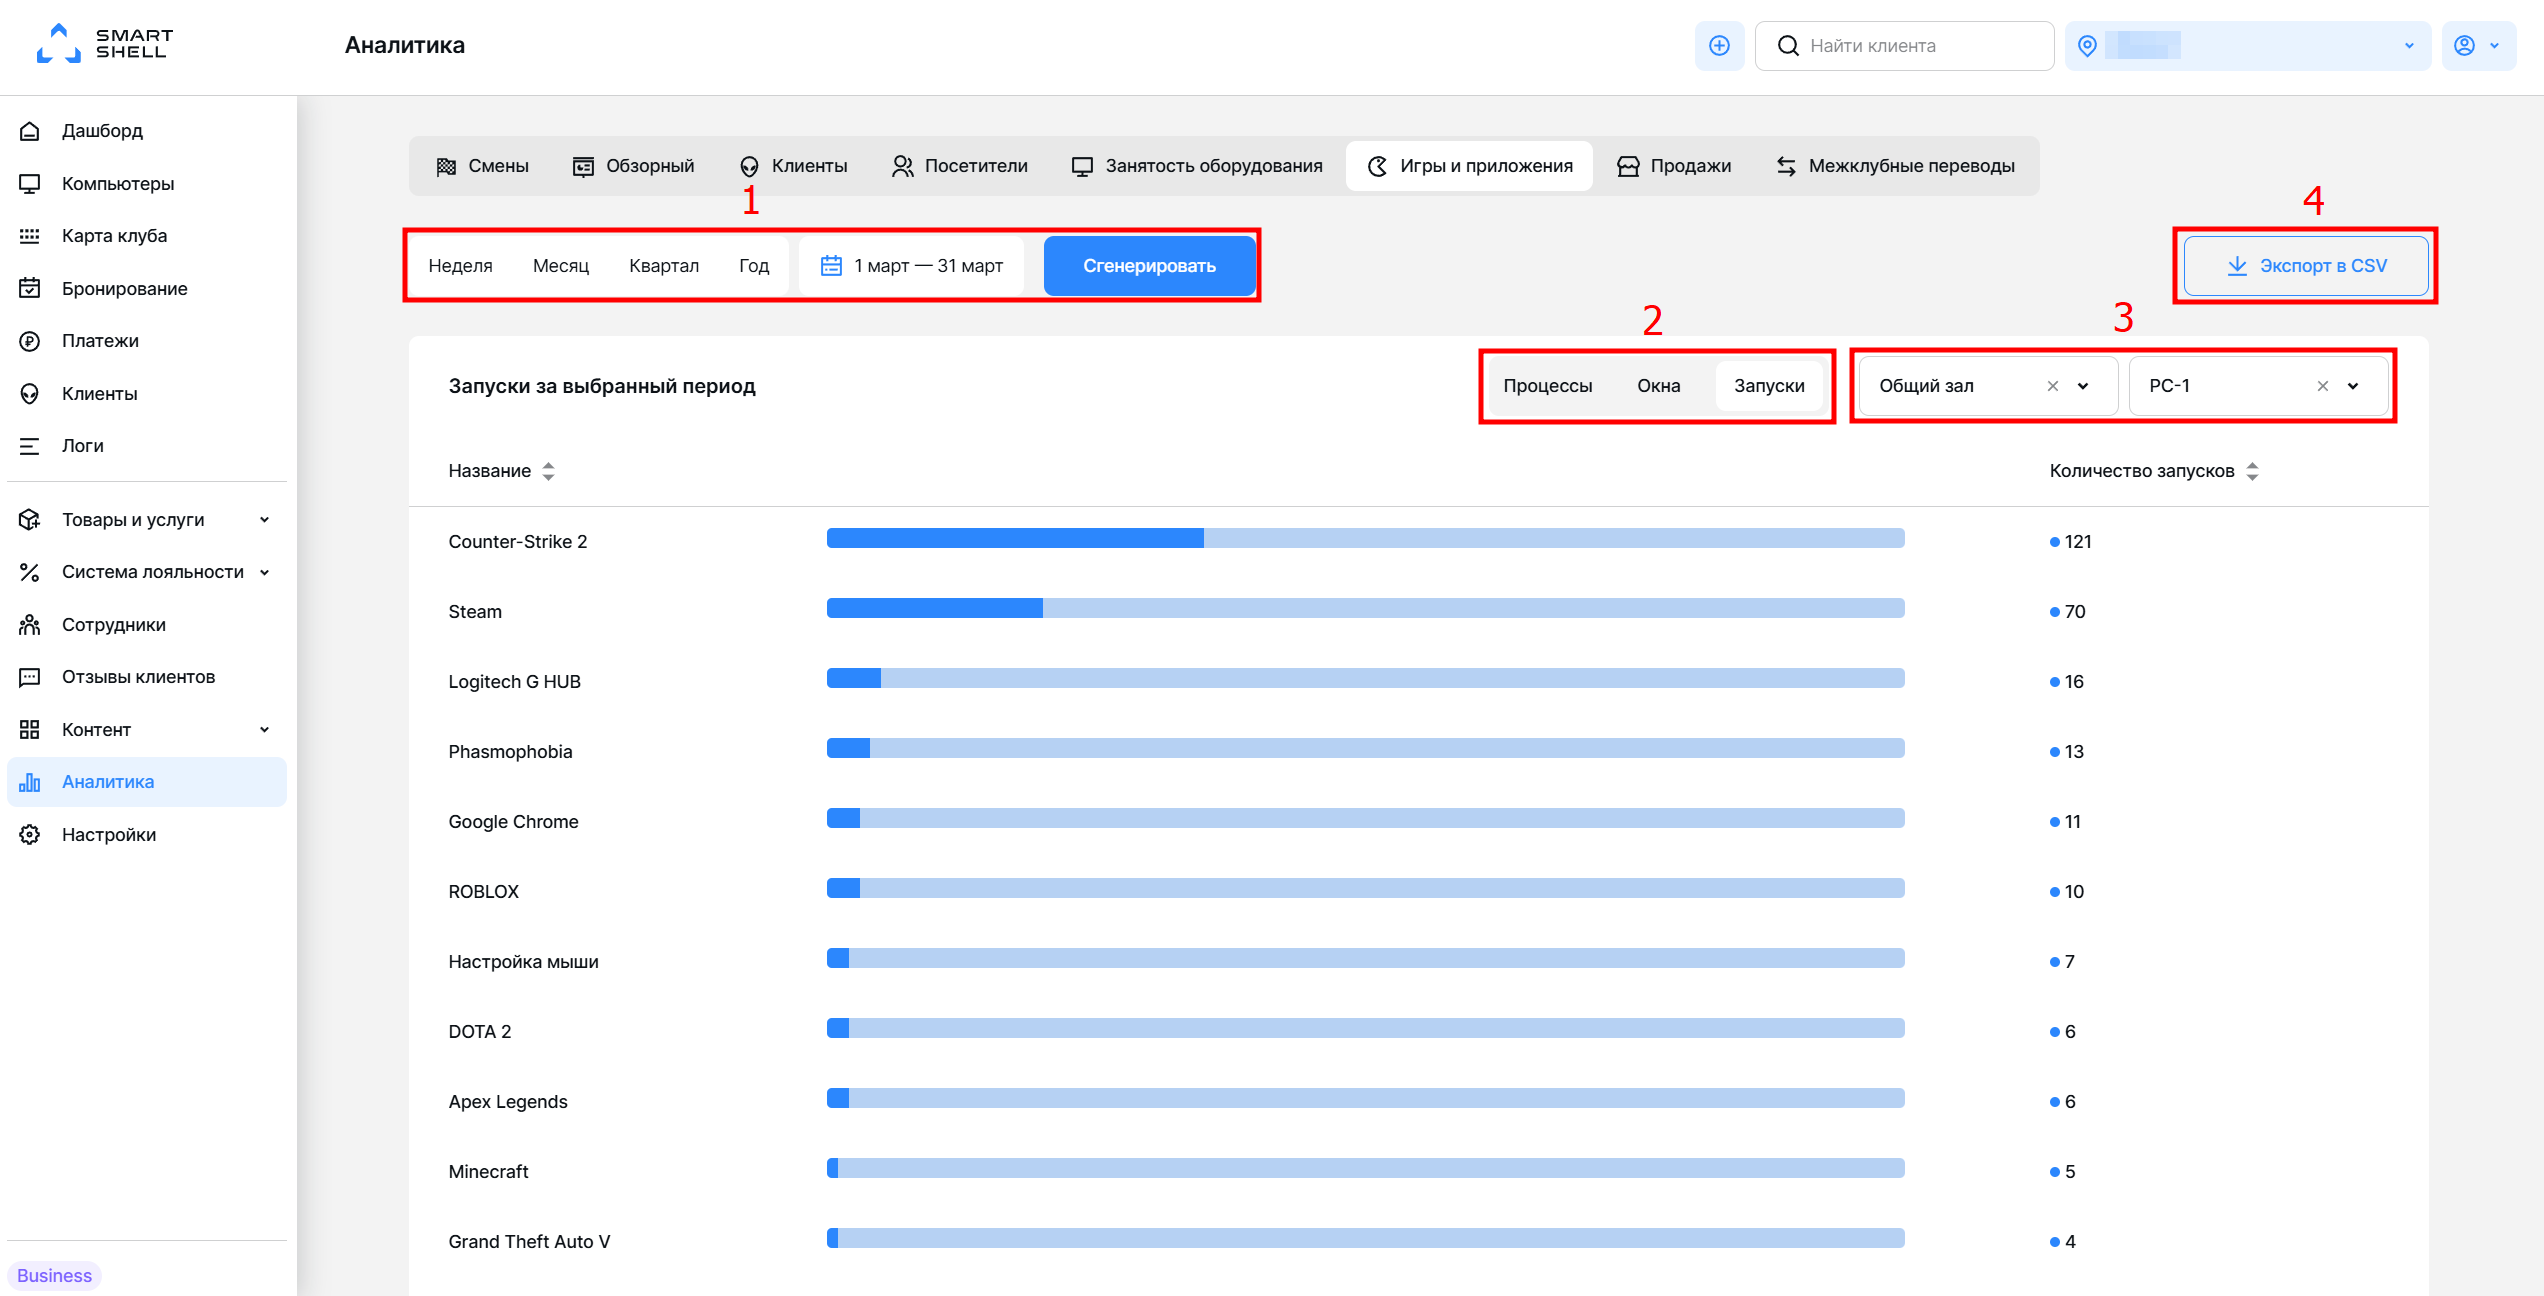
Task: Open the Смены tab
Action: pyautogui.click(x=483, y=166)
